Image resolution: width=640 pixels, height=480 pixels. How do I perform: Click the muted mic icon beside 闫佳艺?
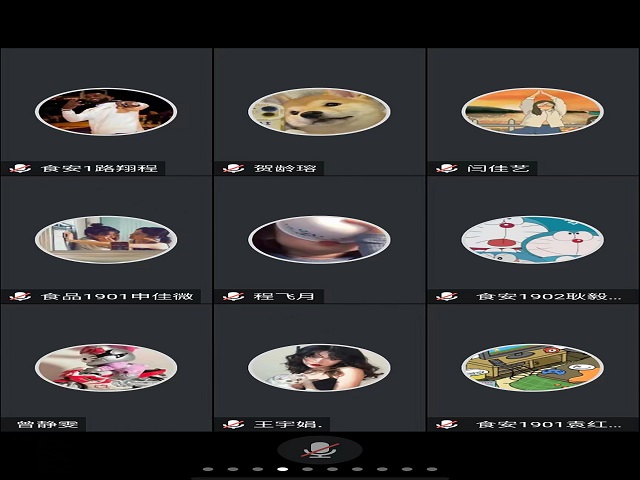[x=447, y=168]
